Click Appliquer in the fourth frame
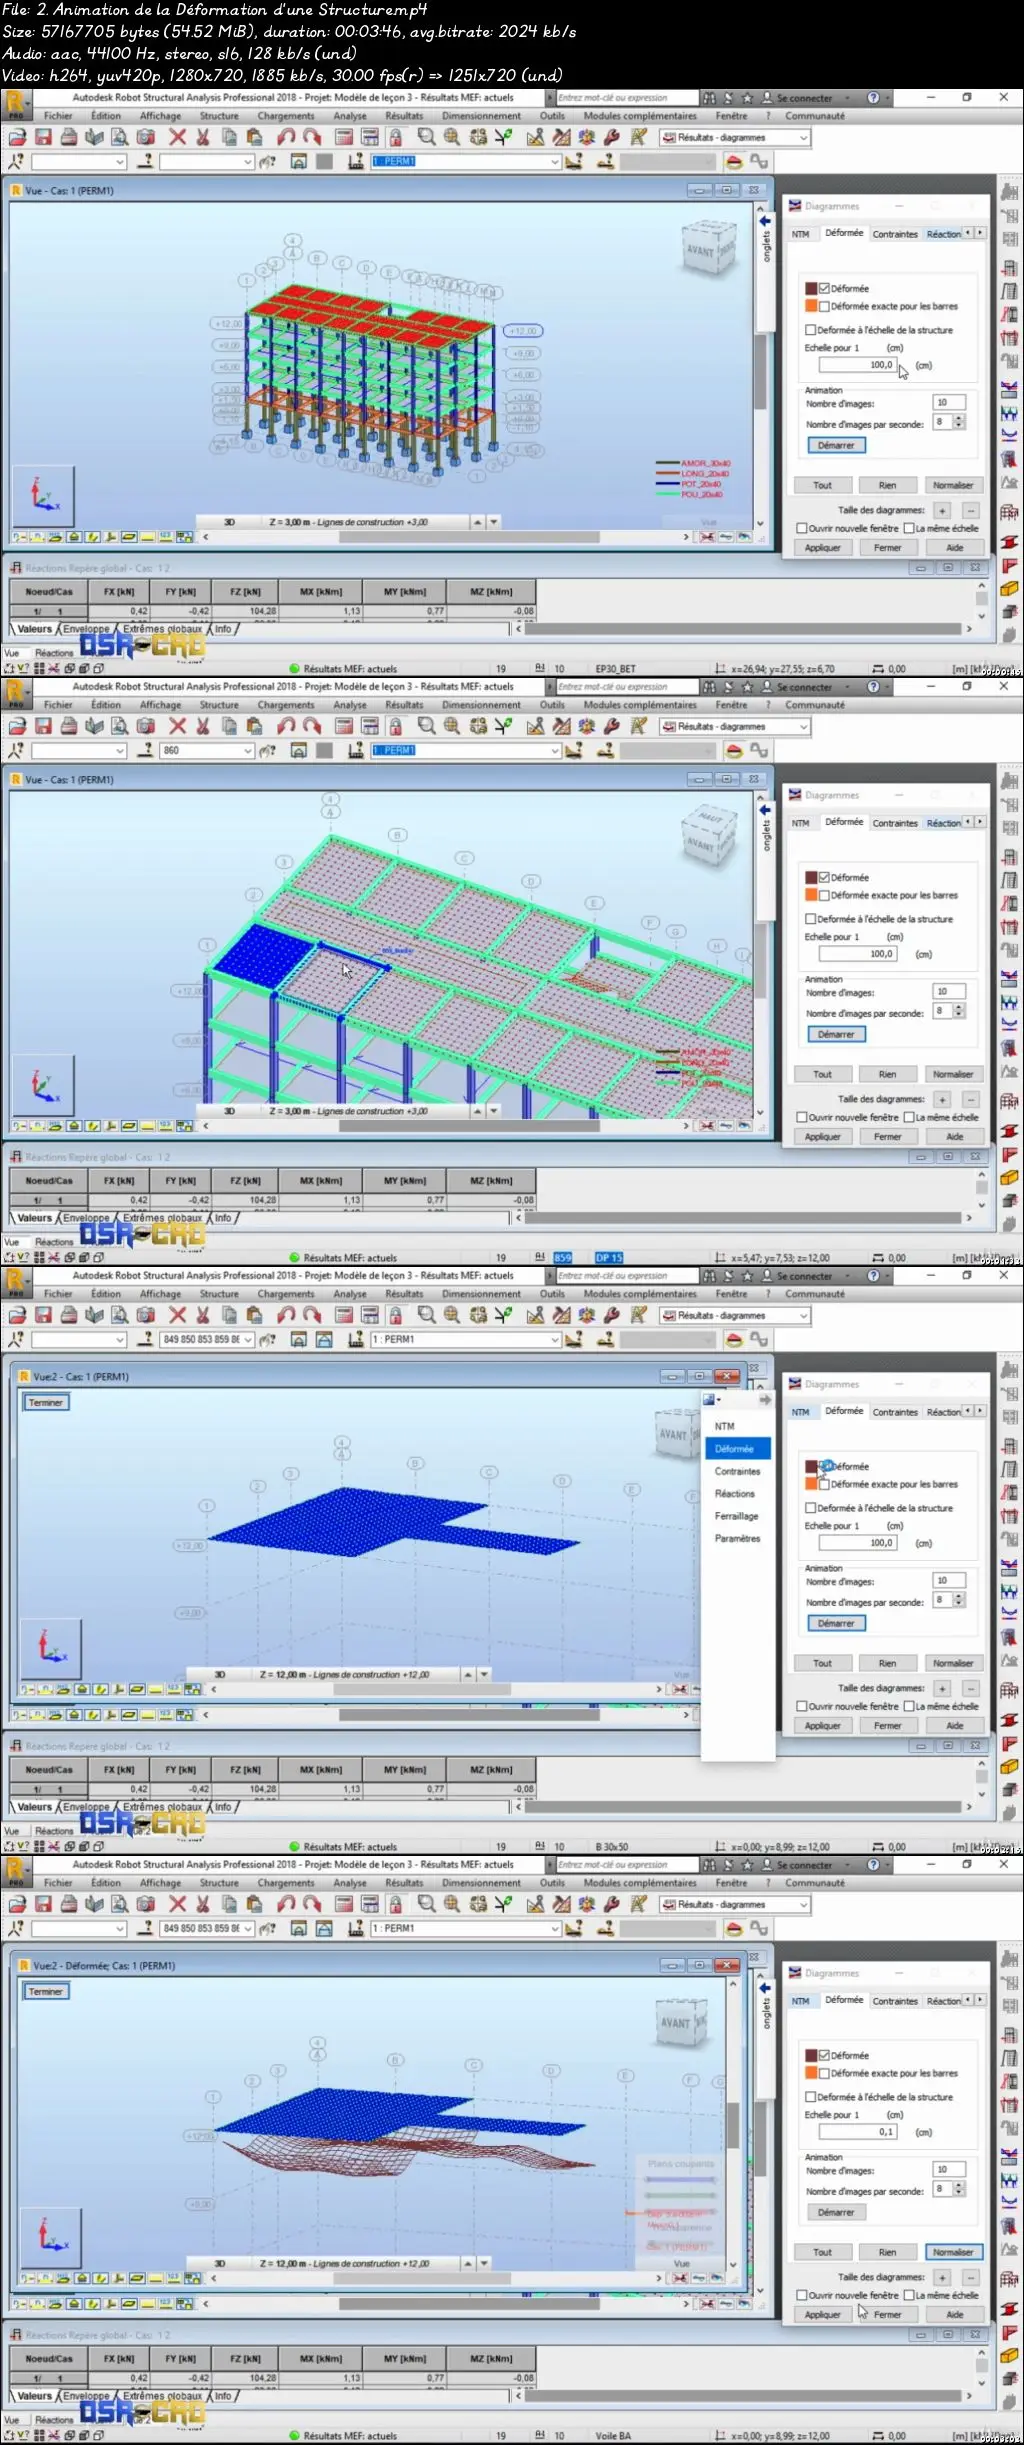The width and height of the screenshot is (1024, 2445). 823,2314
